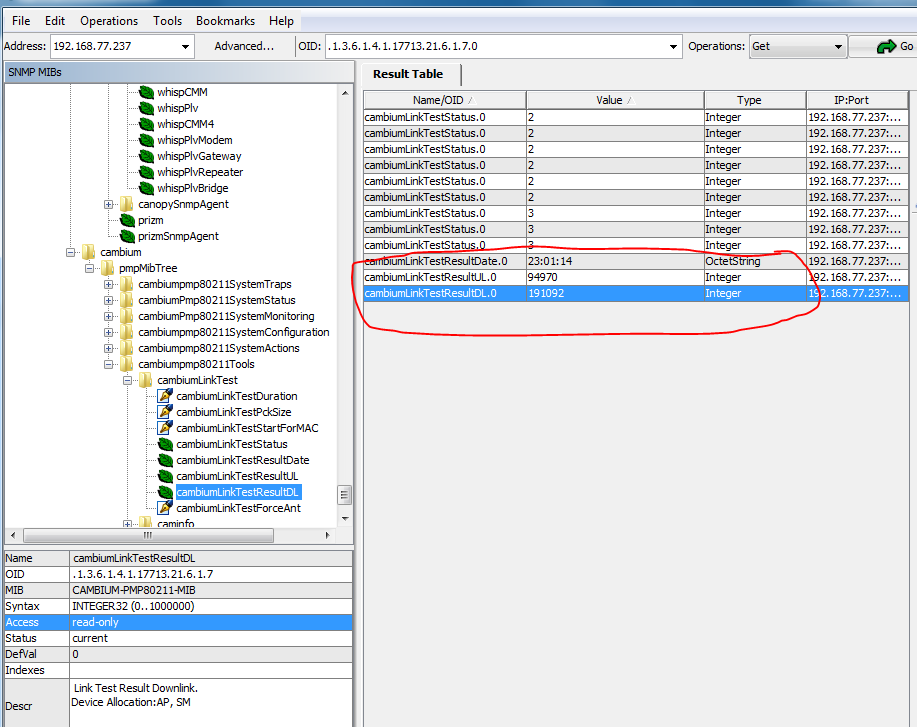This screenshot has height=727, width=917.
Task: Collapse the cambiumLinkTest node
Action: (x=127, y=380)
